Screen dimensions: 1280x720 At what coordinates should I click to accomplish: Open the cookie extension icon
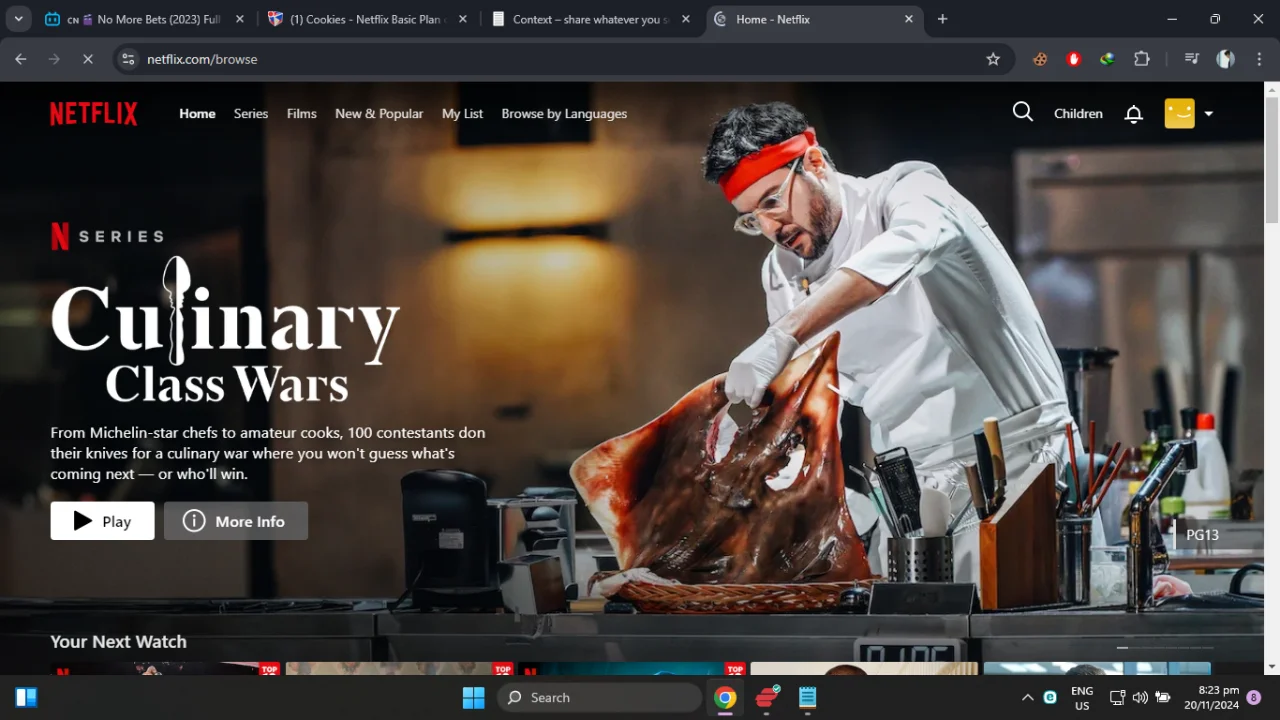click(x=1040, y=59)
